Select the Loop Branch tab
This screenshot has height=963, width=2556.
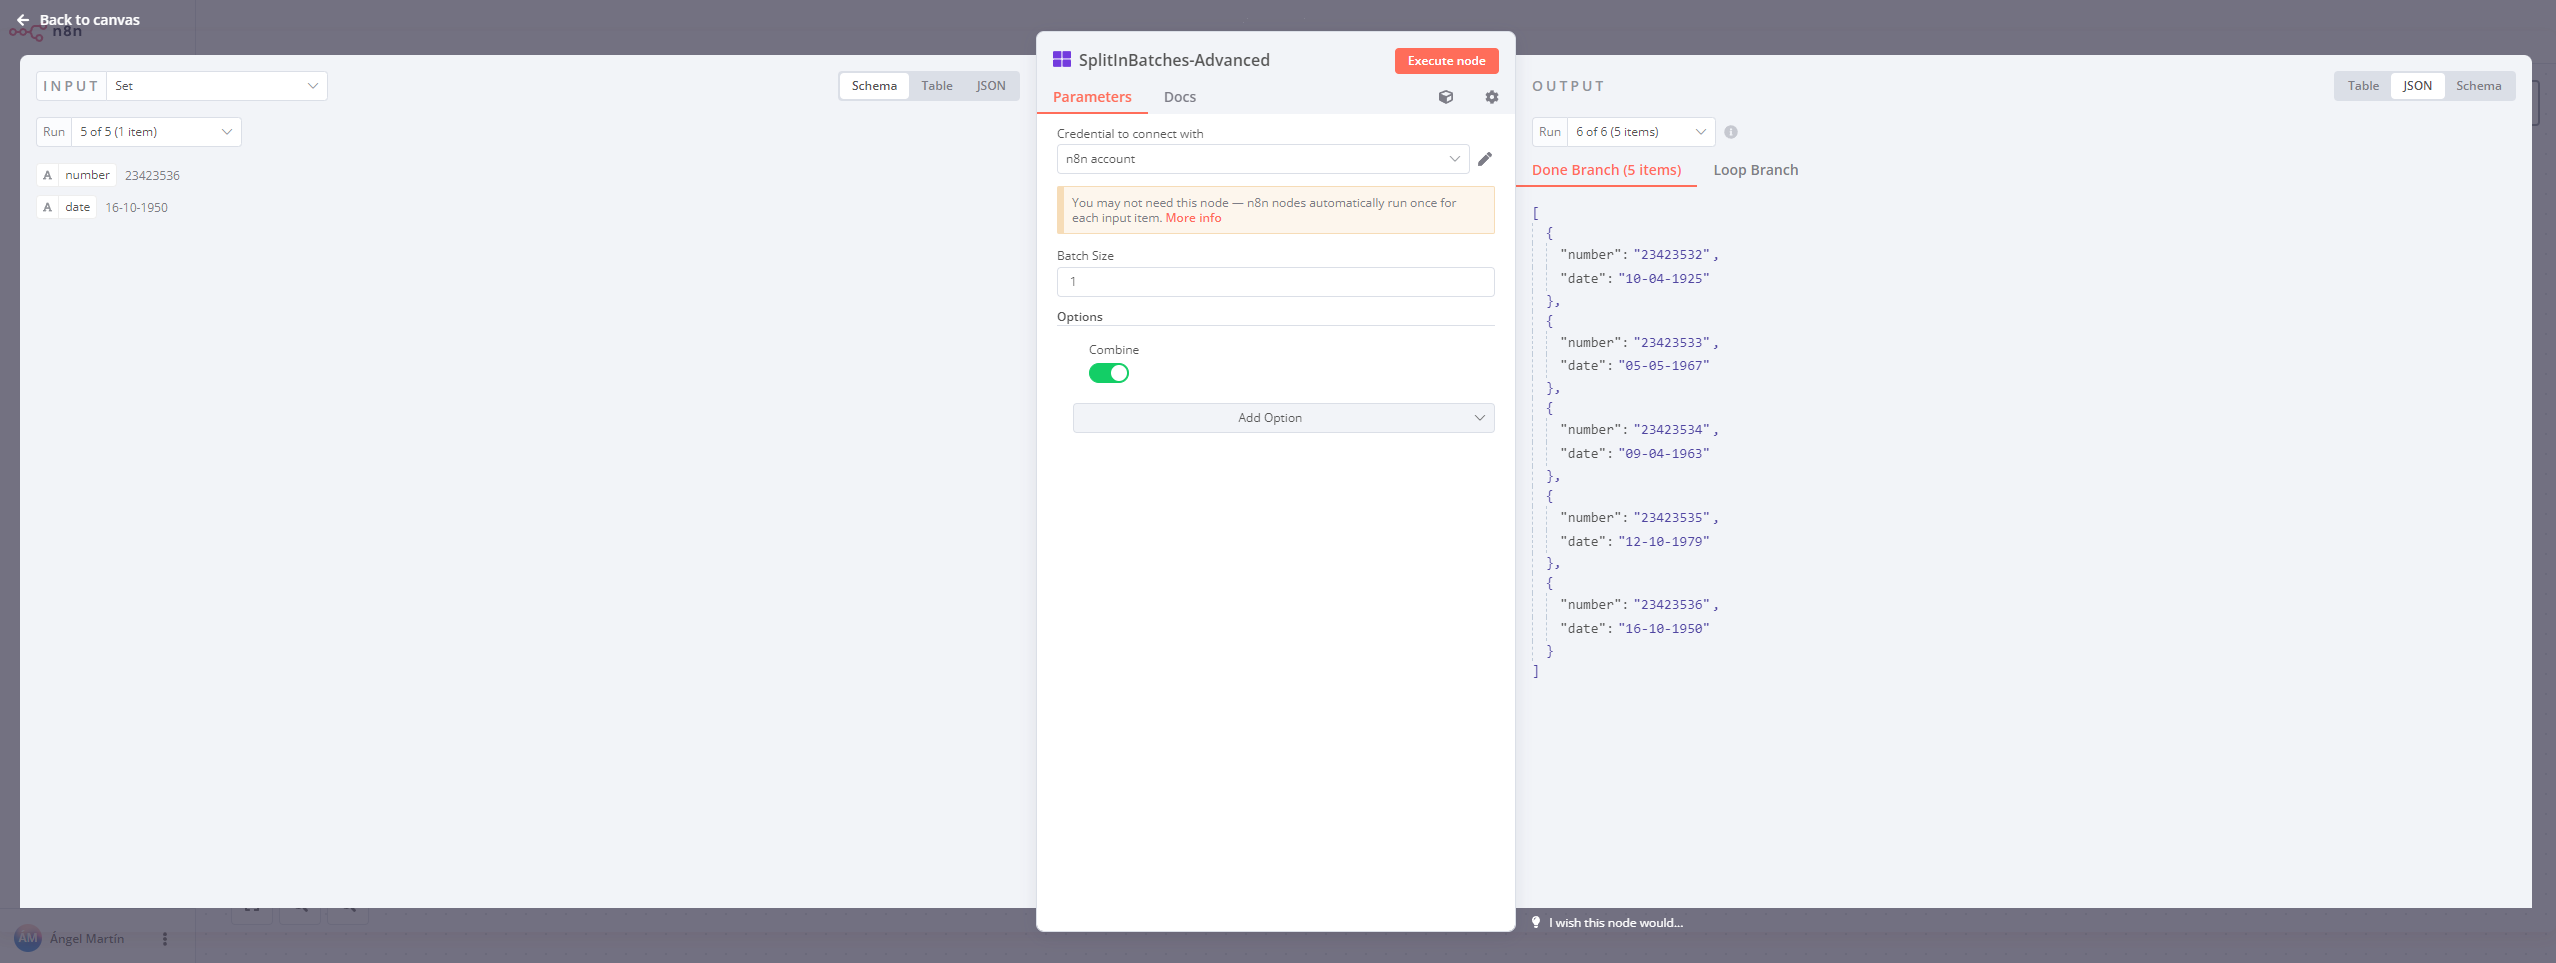[x=1755, y=170]
